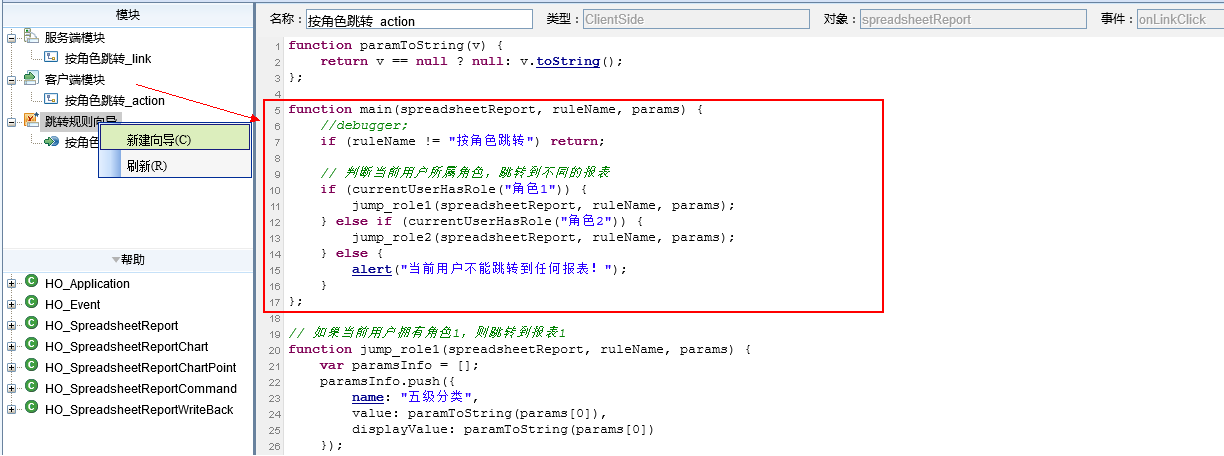Click the ruleName != "按角色跳转" line
Image resolution: width=1224 pixels, height=456 pixels.
tap(462, 141)
